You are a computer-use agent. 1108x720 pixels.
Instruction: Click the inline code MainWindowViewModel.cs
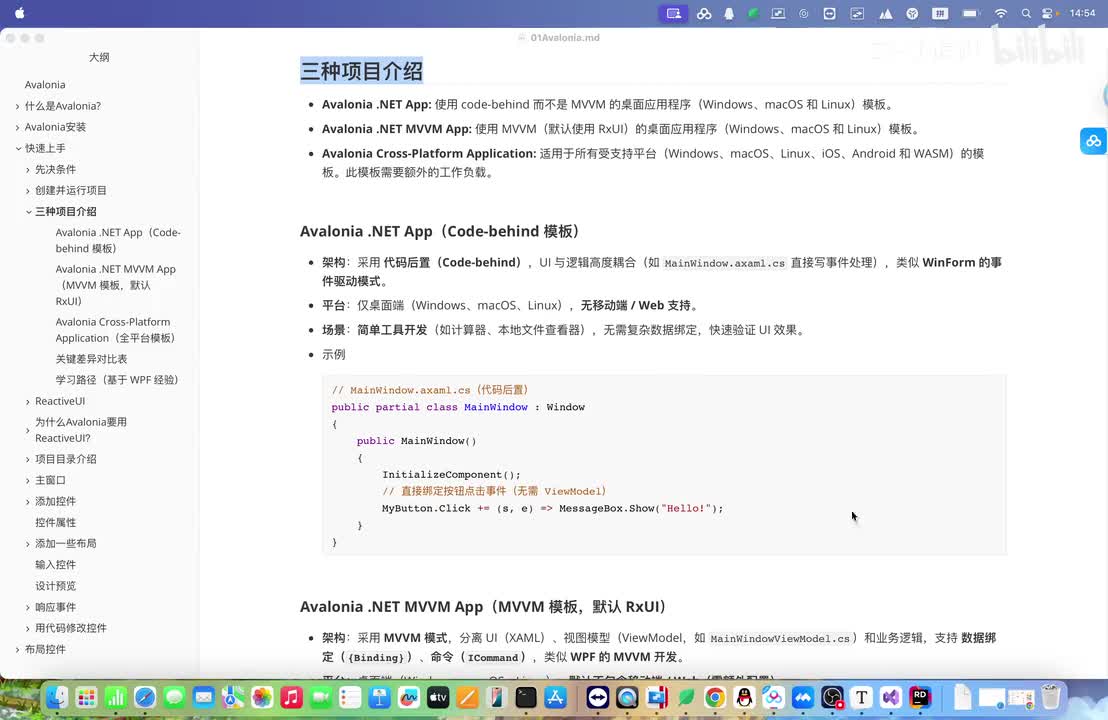(780, 638)
